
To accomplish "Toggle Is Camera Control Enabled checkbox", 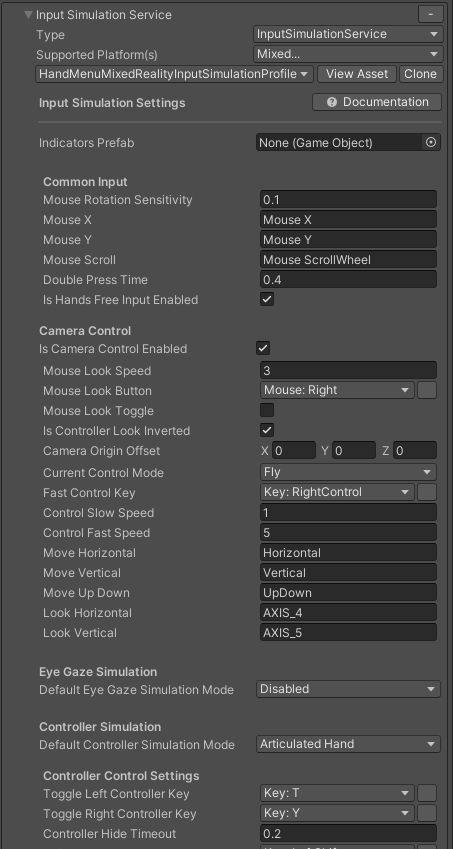I will (x=263, y=348).
